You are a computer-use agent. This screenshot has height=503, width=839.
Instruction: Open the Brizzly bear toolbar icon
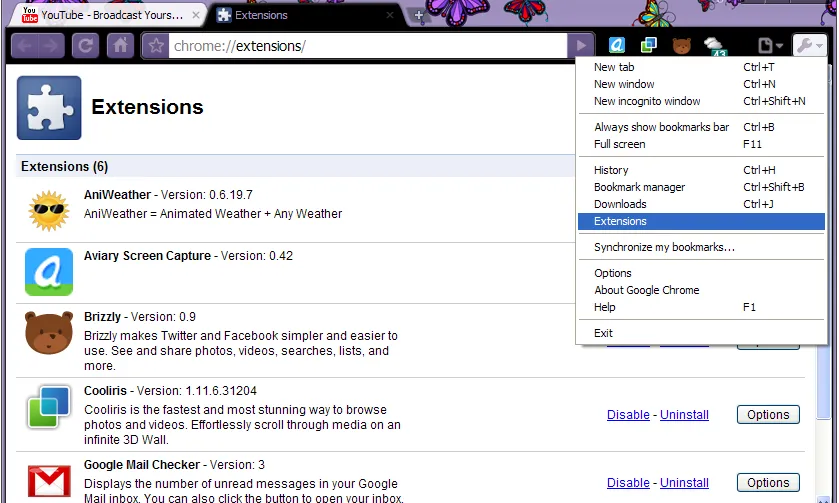(x=681, y=45)
